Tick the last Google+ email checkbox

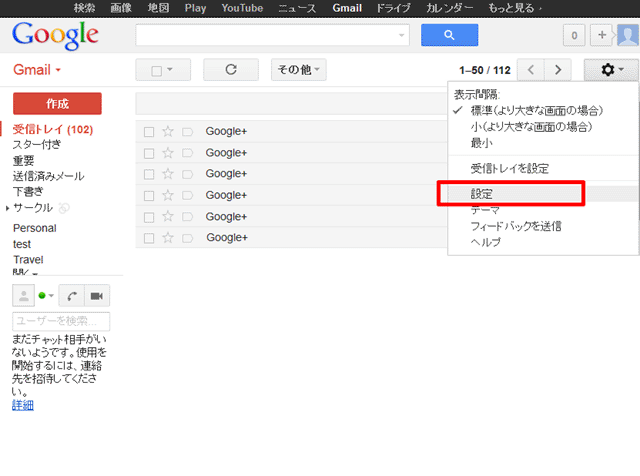[x=148, y=238]
